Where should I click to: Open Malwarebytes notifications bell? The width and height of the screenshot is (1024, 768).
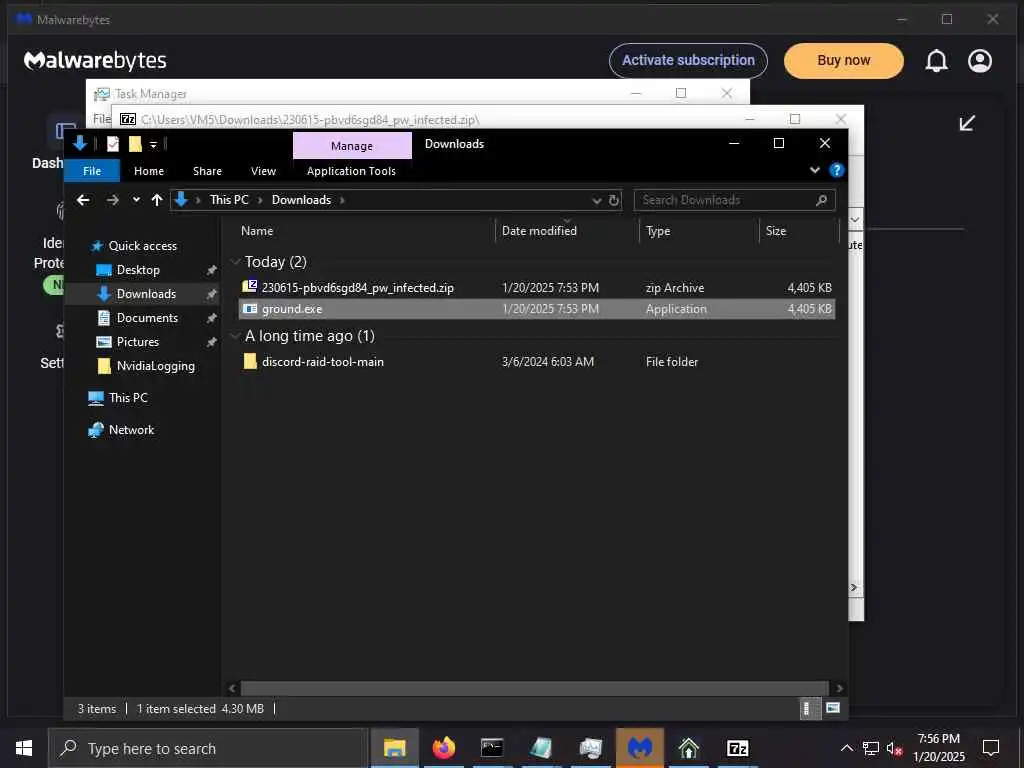[x=936, y=61]
